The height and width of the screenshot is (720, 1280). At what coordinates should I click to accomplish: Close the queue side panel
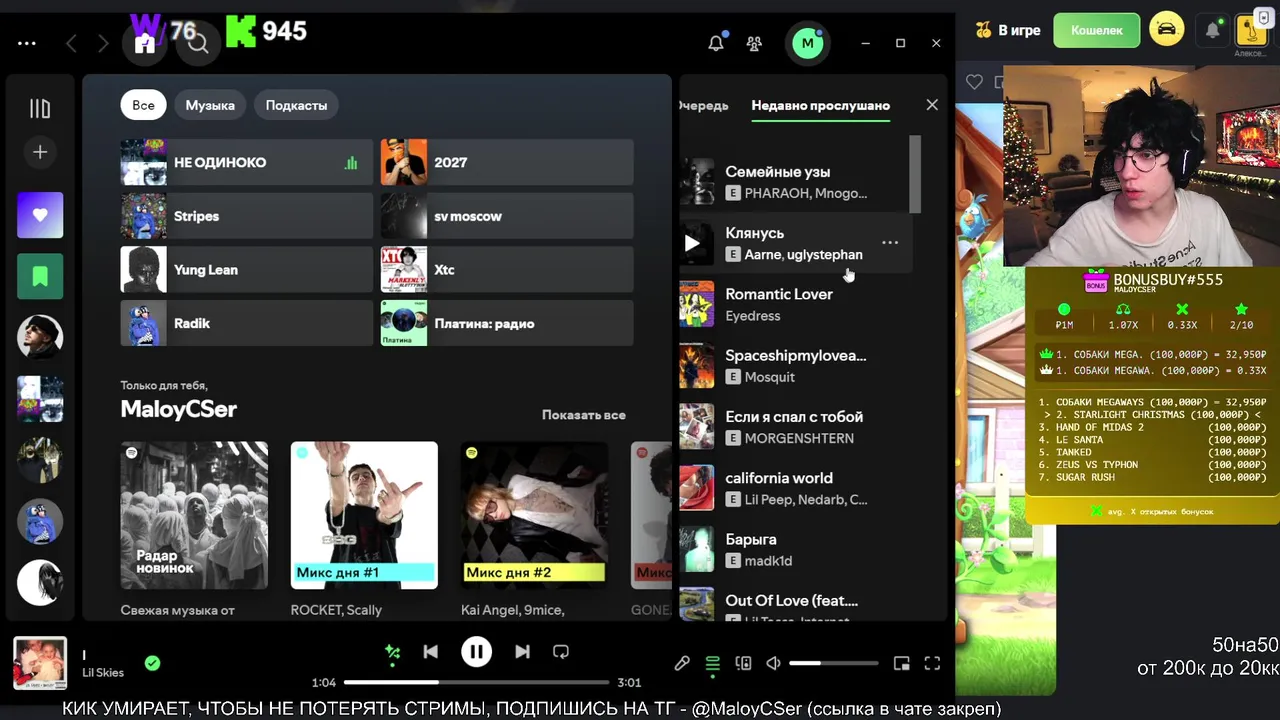(x=932, y=104)
